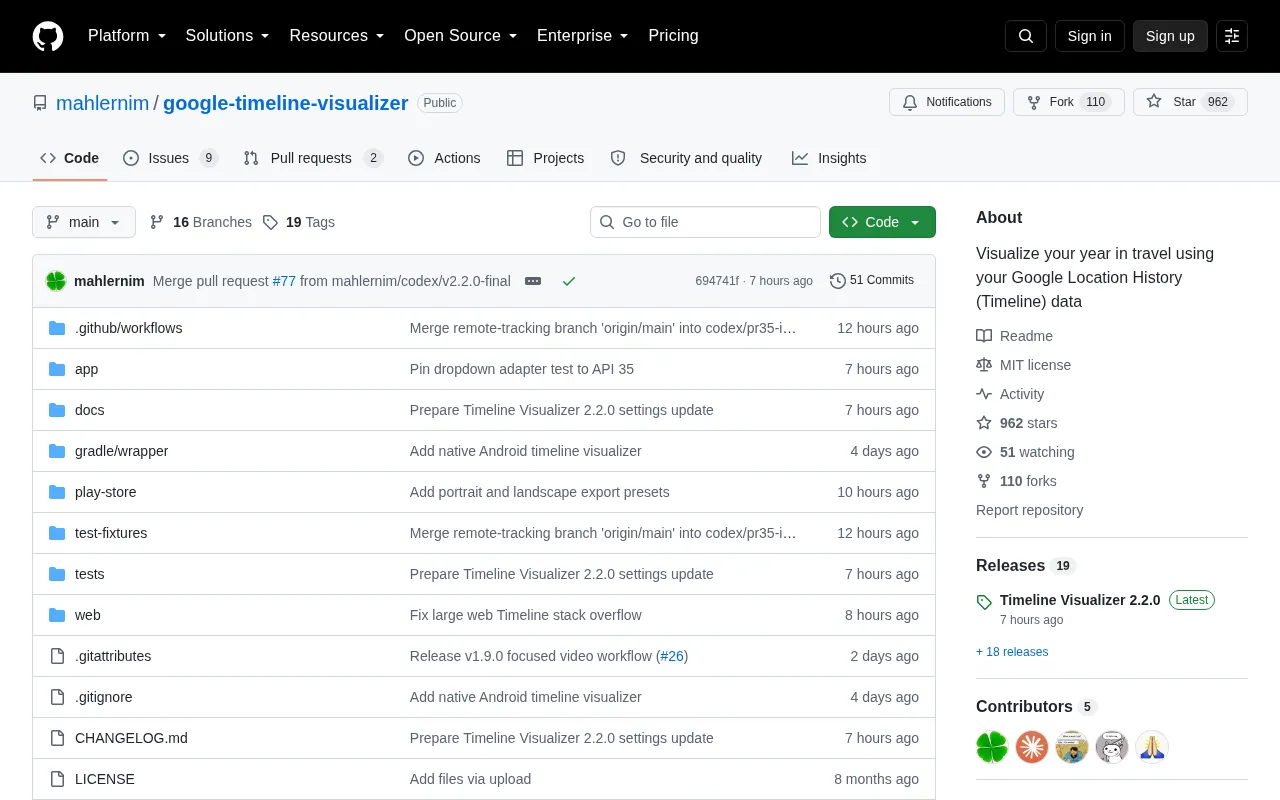Click the book icon beside Readme
Viewport: 1280px width, 800px height.
click(x=984, y=336)
